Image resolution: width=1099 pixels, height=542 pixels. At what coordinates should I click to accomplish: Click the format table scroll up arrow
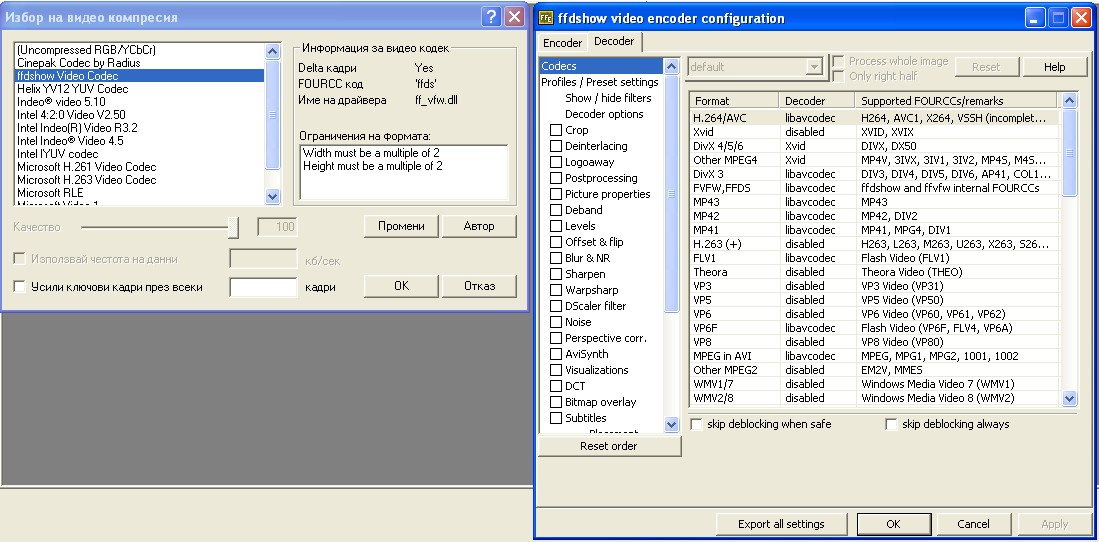coord(1069,101)
